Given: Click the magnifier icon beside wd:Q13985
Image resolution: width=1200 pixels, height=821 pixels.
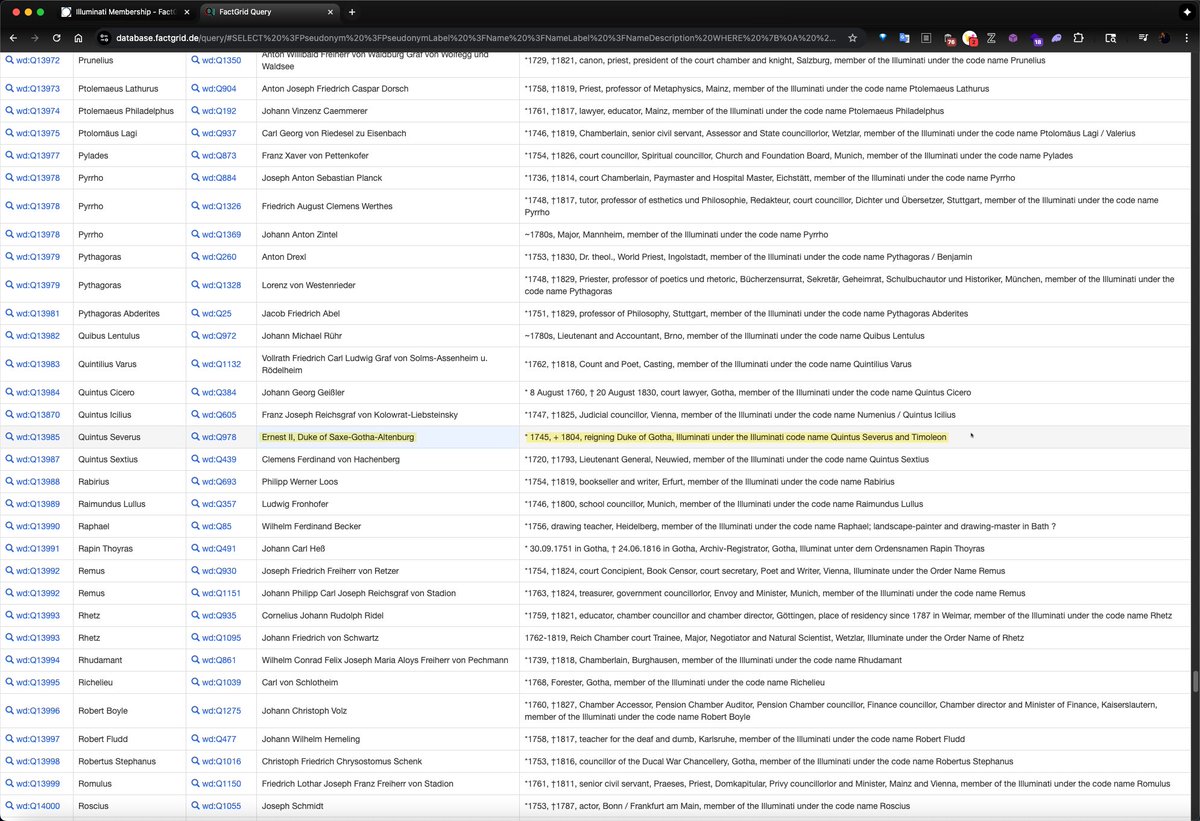Looking at the screenshot, I should [10, 437].
